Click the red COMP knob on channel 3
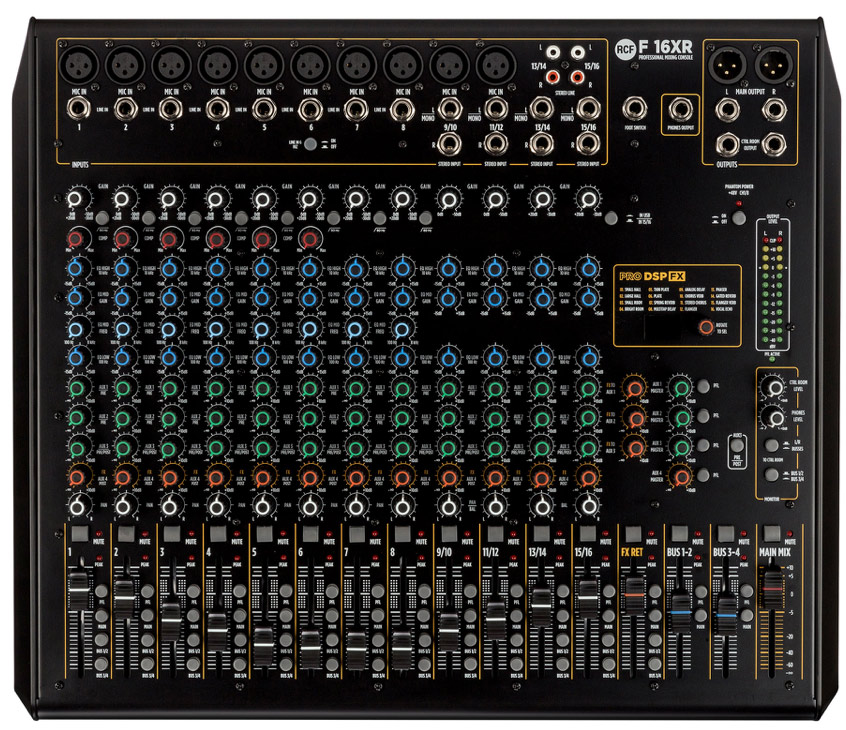 169,238
